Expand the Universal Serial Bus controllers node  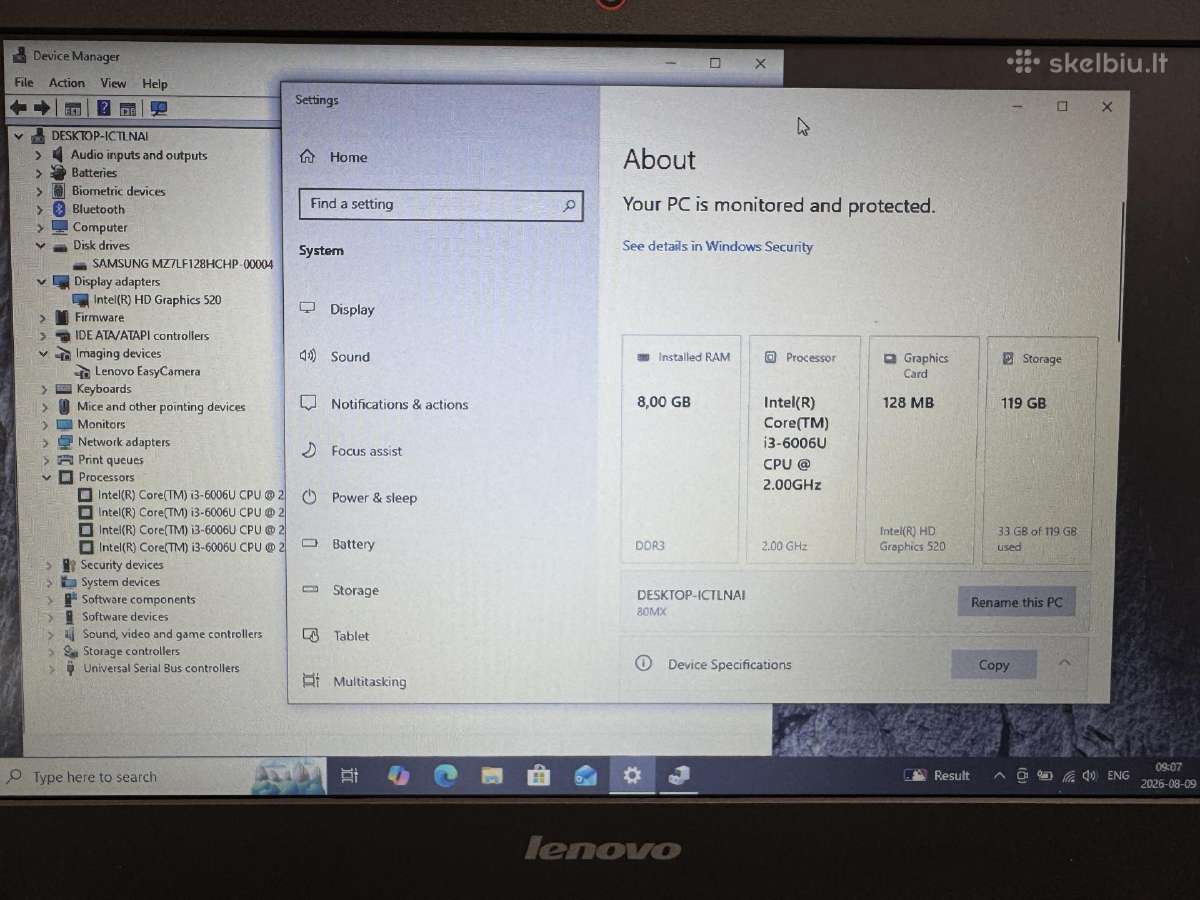tap(51, 668)
